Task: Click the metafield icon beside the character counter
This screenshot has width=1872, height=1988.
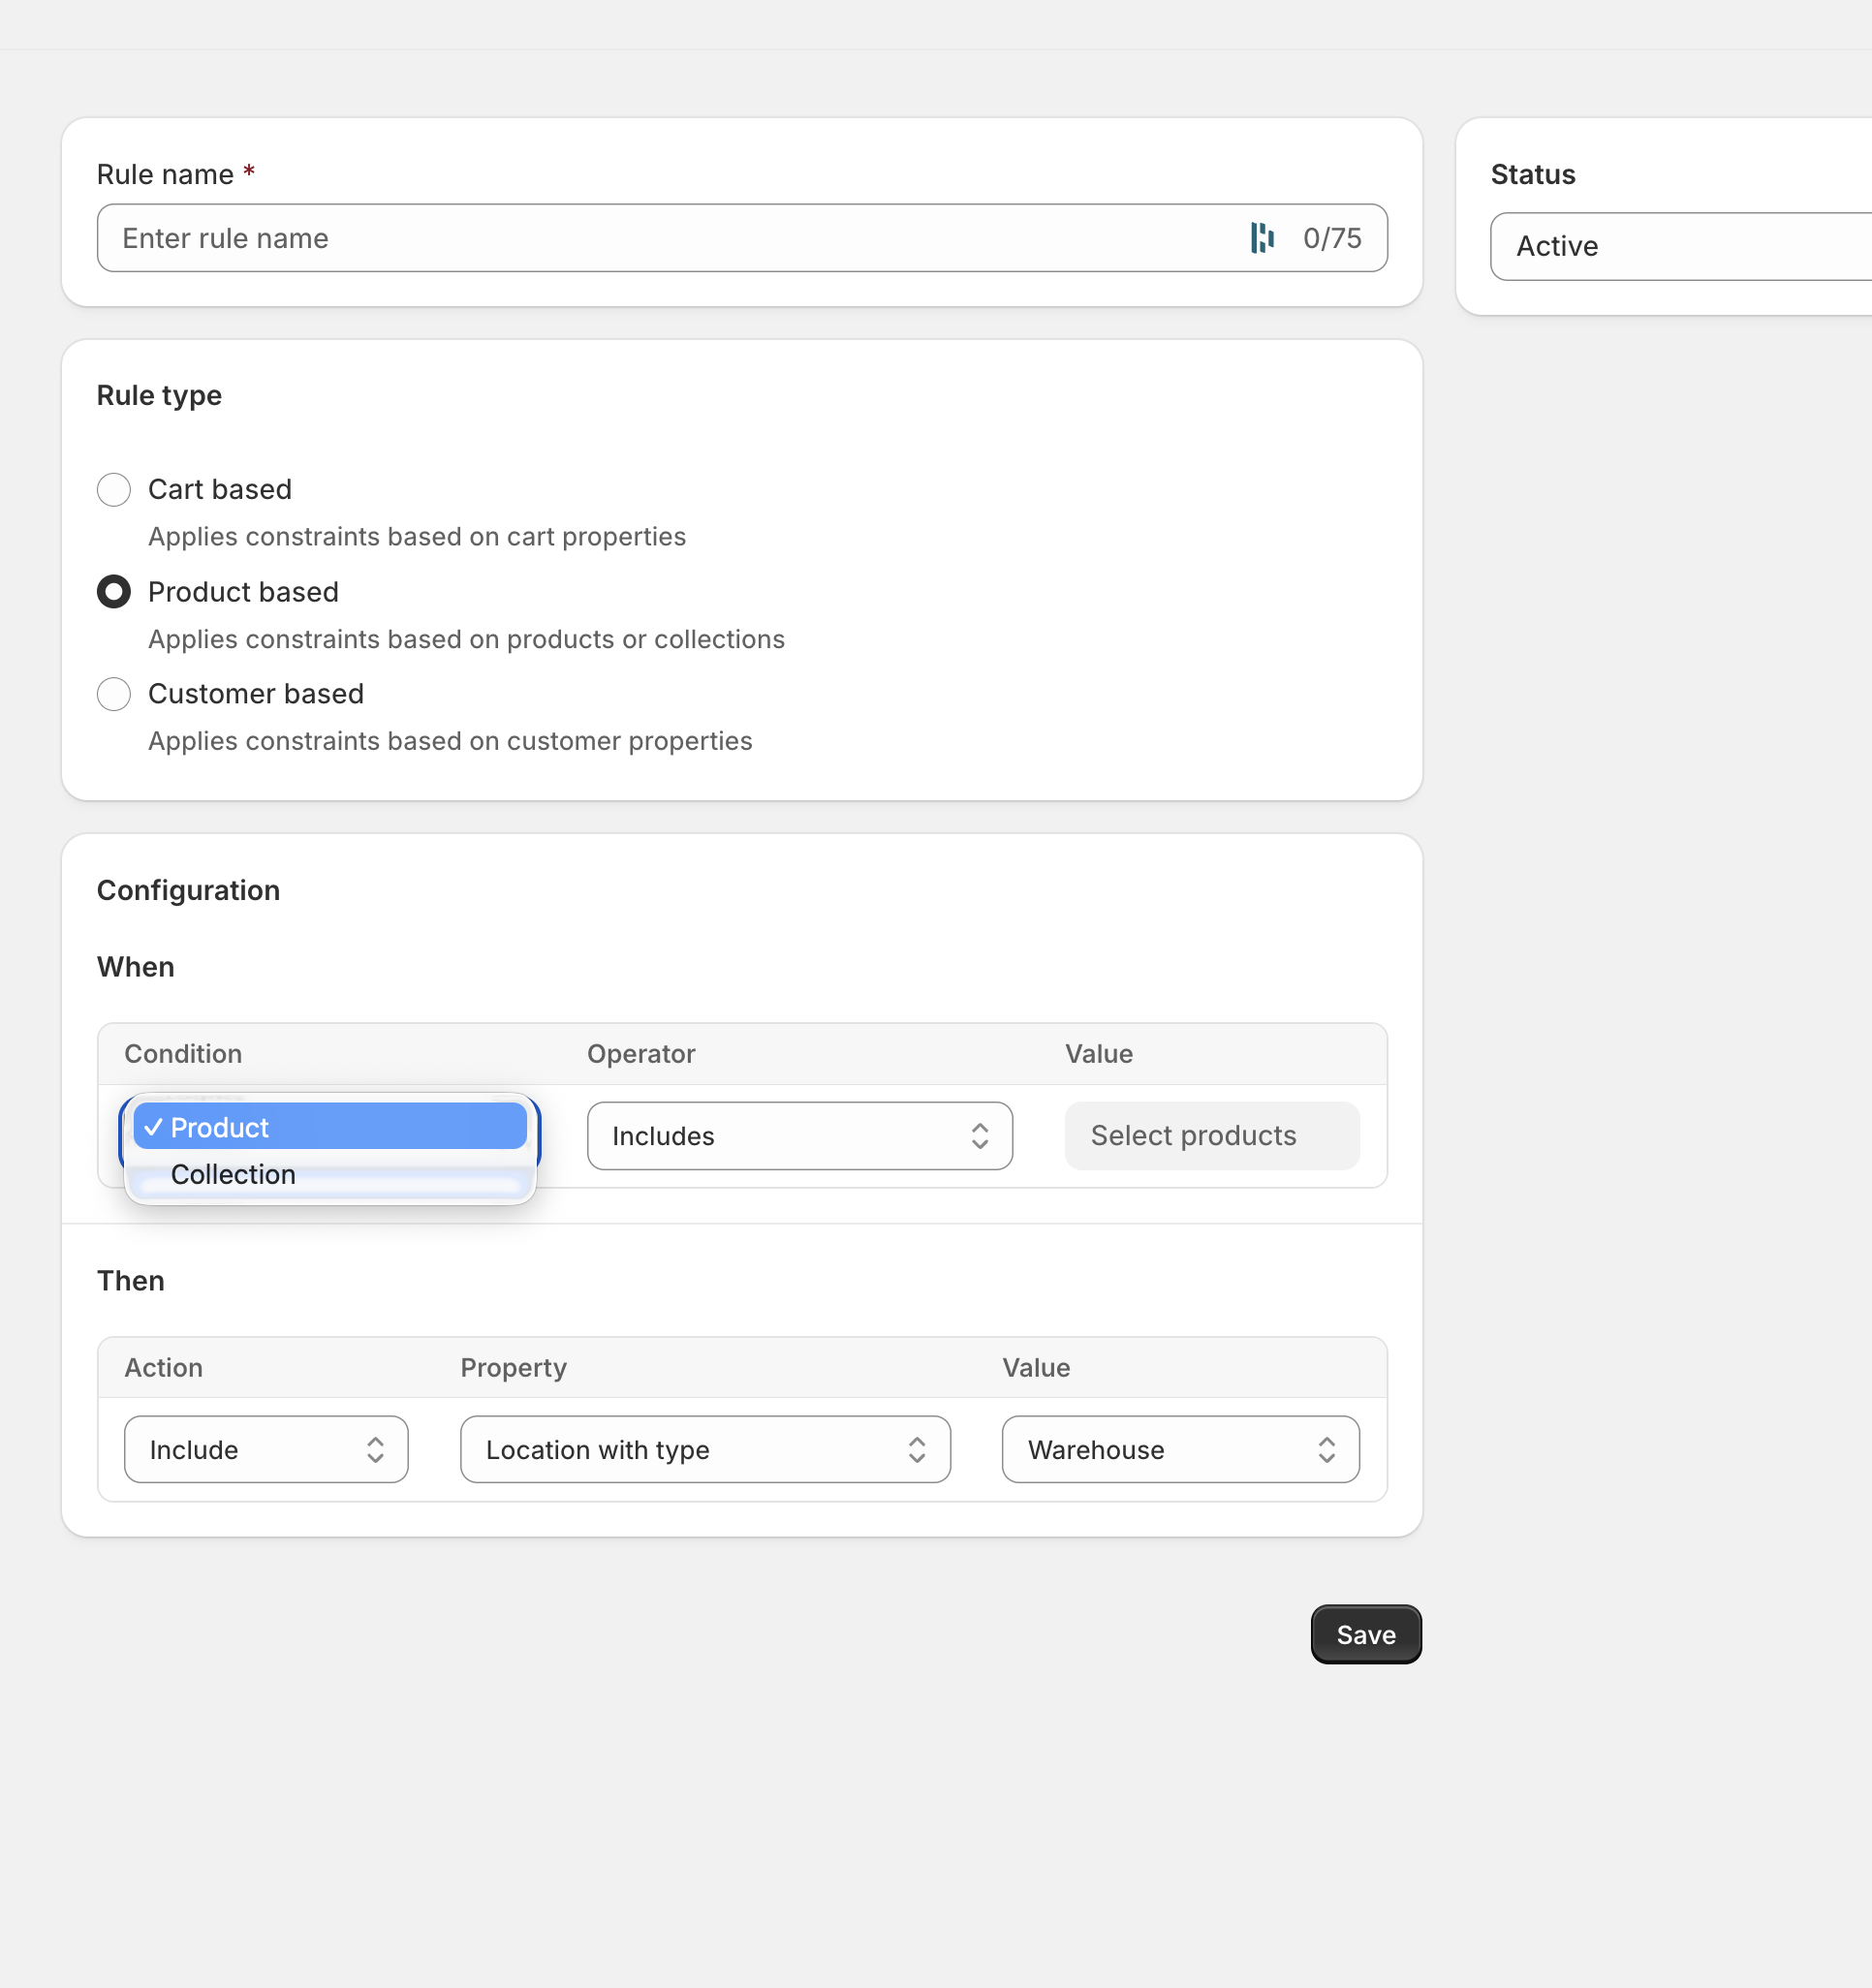Action: (x=1263, y=238)
